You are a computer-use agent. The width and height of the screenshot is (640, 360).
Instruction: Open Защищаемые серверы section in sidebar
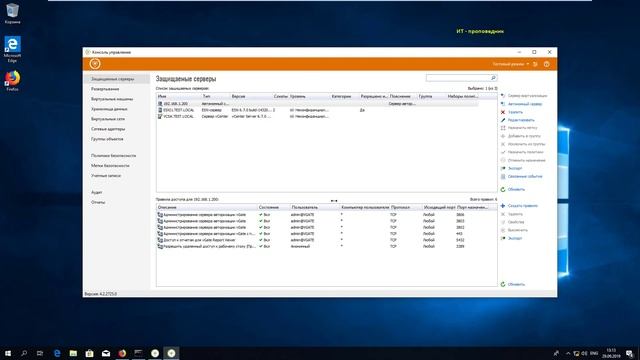coord(116,79)
